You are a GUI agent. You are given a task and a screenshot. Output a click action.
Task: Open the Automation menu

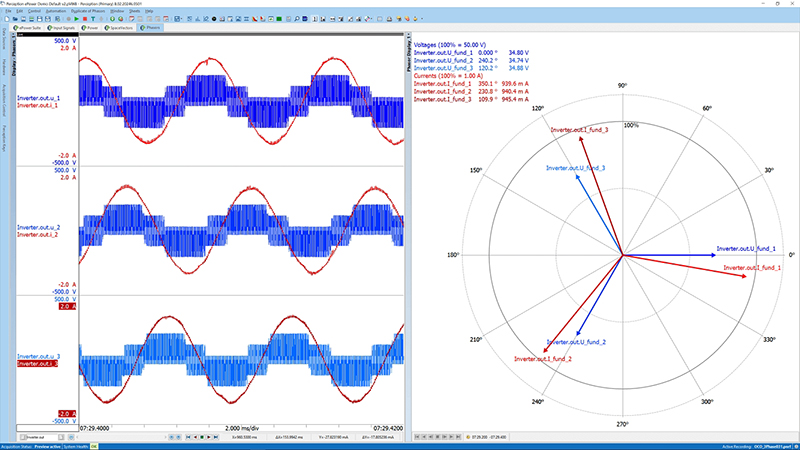tap(56, 11)
